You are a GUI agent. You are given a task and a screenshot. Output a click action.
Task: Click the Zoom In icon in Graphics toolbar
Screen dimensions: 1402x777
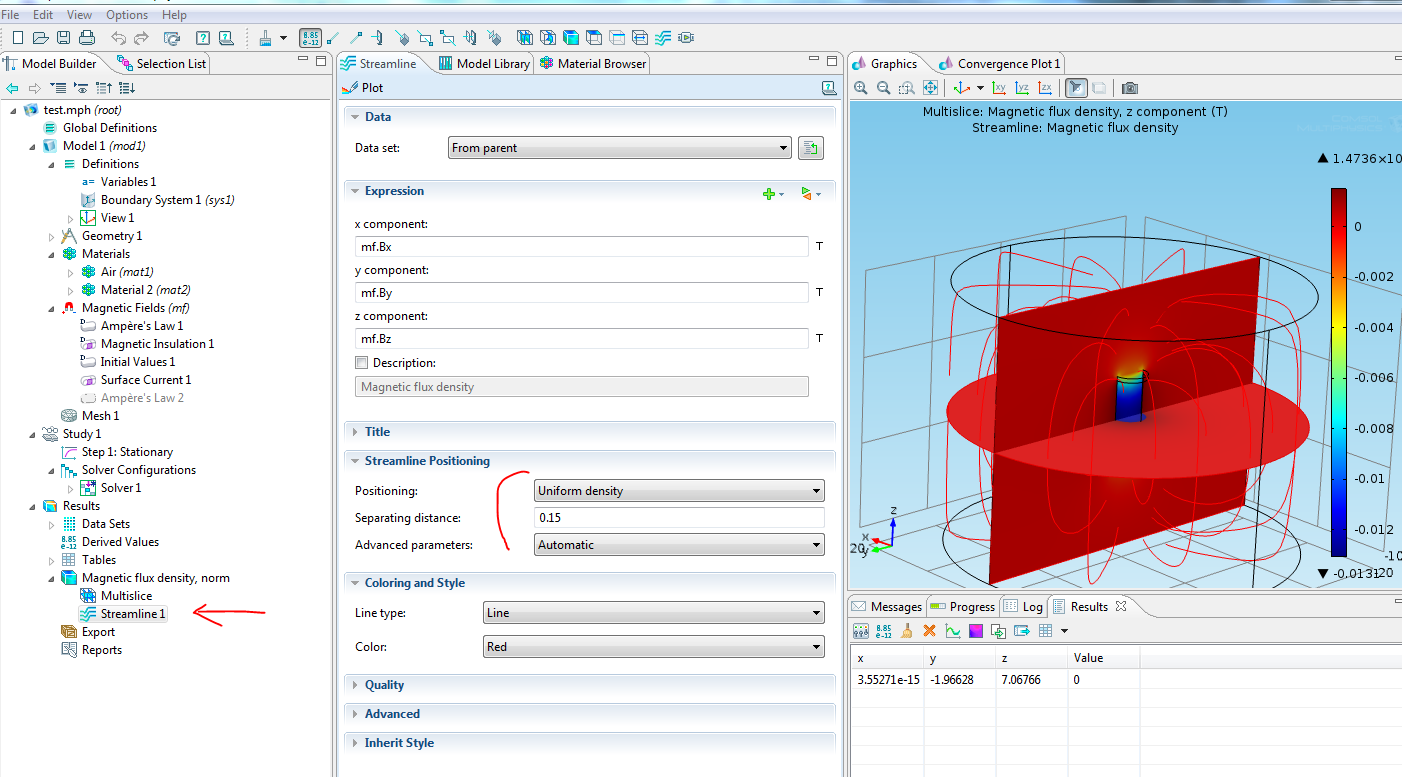pos(860,88)
